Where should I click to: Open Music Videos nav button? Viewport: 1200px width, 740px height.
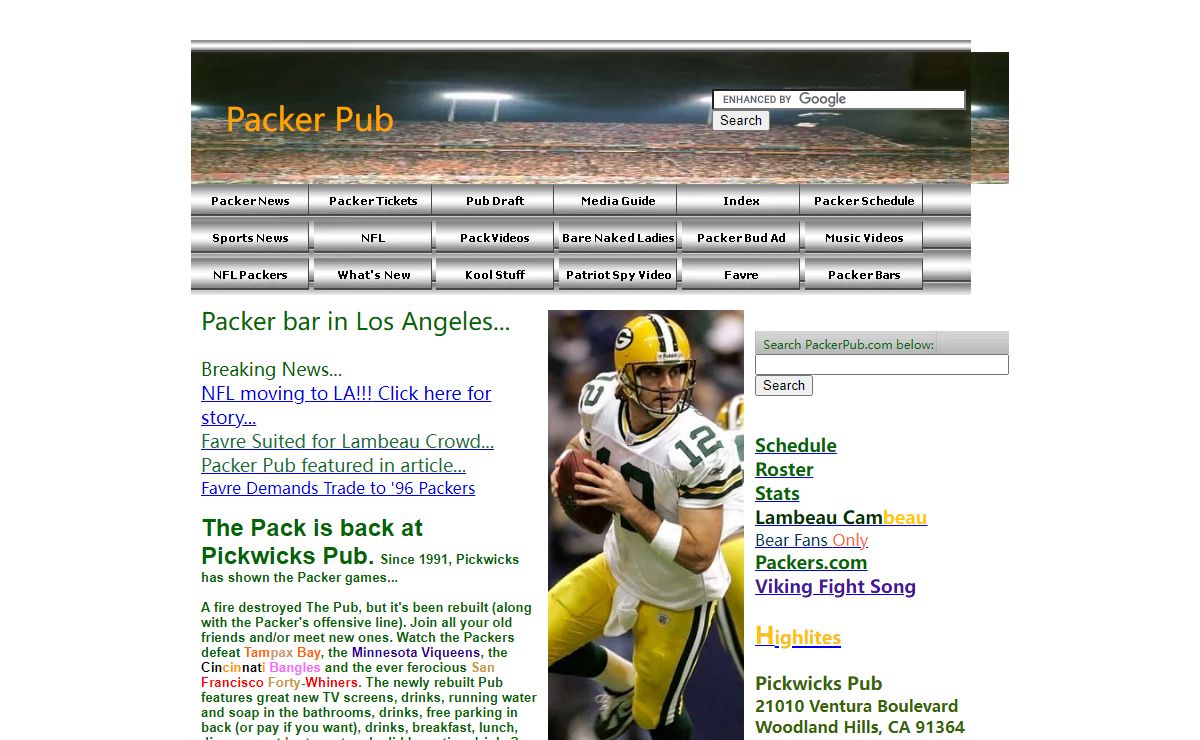[x=864, y=237]
